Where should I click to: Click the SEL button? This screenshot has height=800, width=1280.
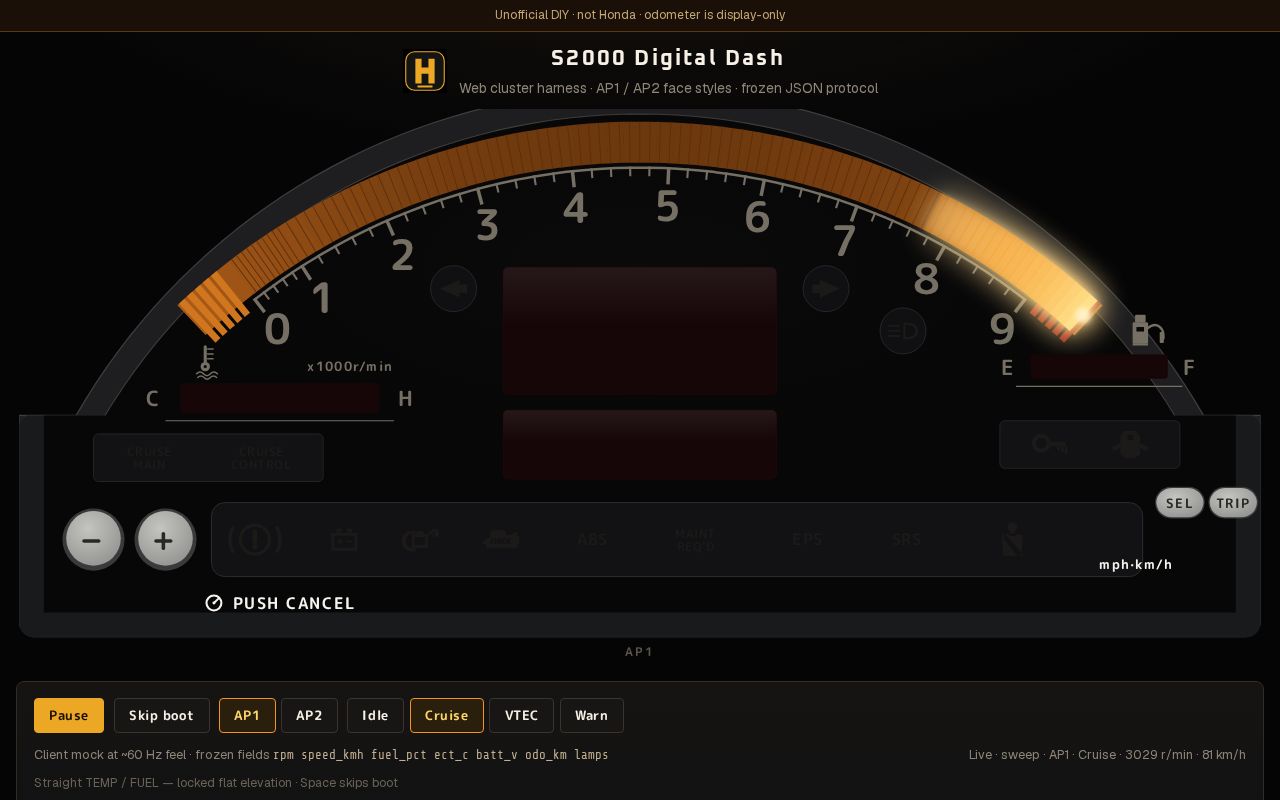click(x=1179, y=503)
